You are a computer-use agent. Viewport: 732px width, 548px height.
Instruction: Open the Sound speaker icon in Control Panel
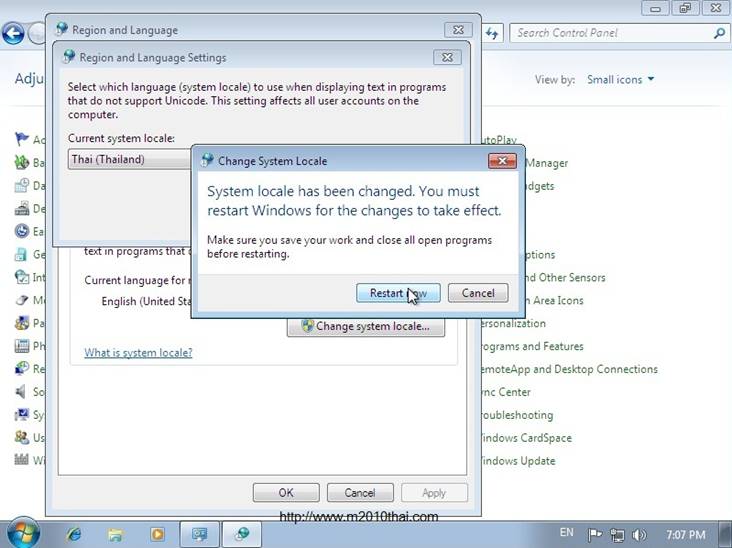click(x=21, y=391)
